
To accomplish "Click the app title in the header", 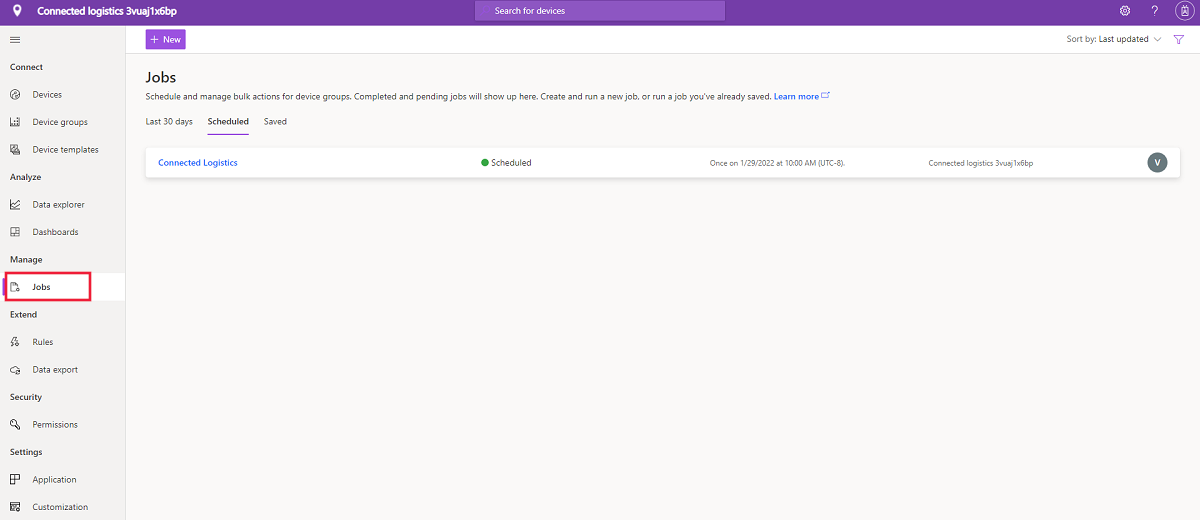I will click(107, 11).
